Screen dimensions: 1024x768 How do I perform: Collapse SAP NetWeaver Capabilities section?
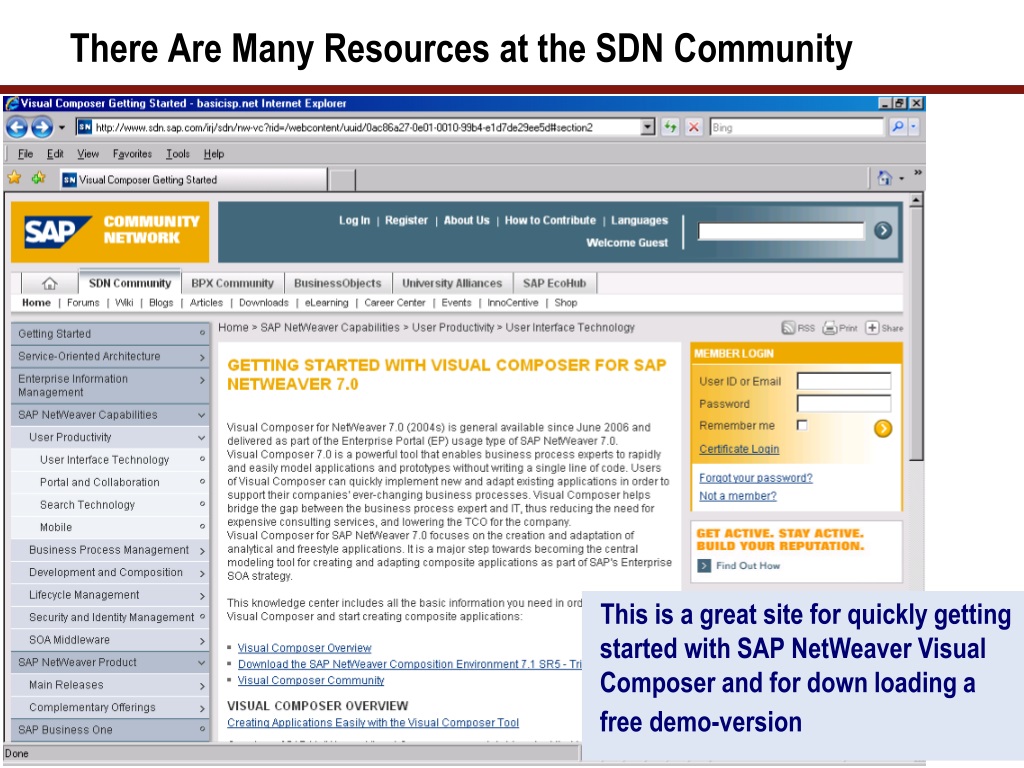click(202, 415)
